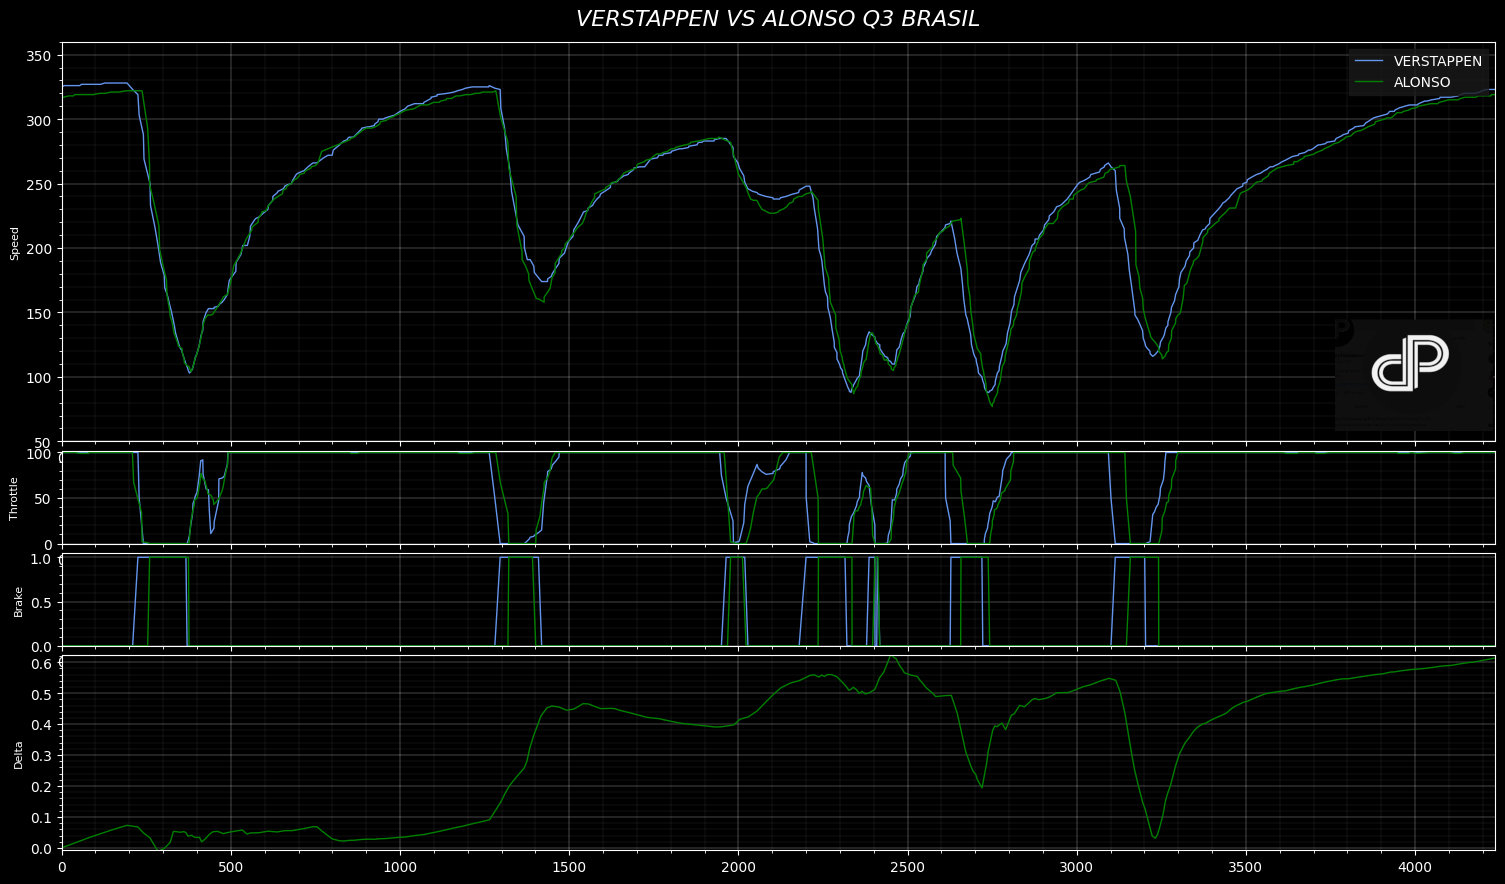The width and height of the screenshot is (1505, 884).
Task: Click the 1000 tick on the x-axis
Action: tap(400, 866)
